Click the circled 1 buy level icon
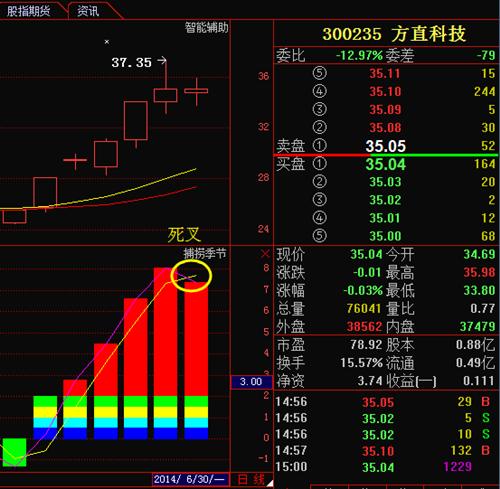Viewport: 500px width, 489px height. pyautogui.click(x=319, y=163)
